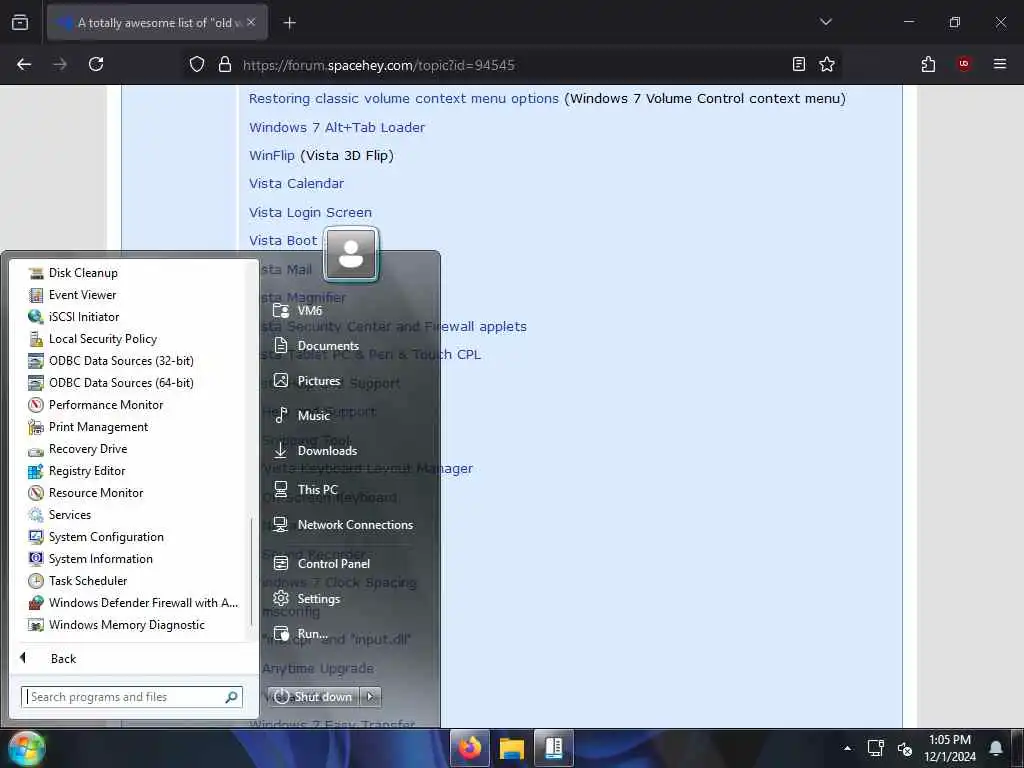The width and height of the screenshot is (1024, 768).
Task: Click the network icon in system tray
Action: pos(875,748)
